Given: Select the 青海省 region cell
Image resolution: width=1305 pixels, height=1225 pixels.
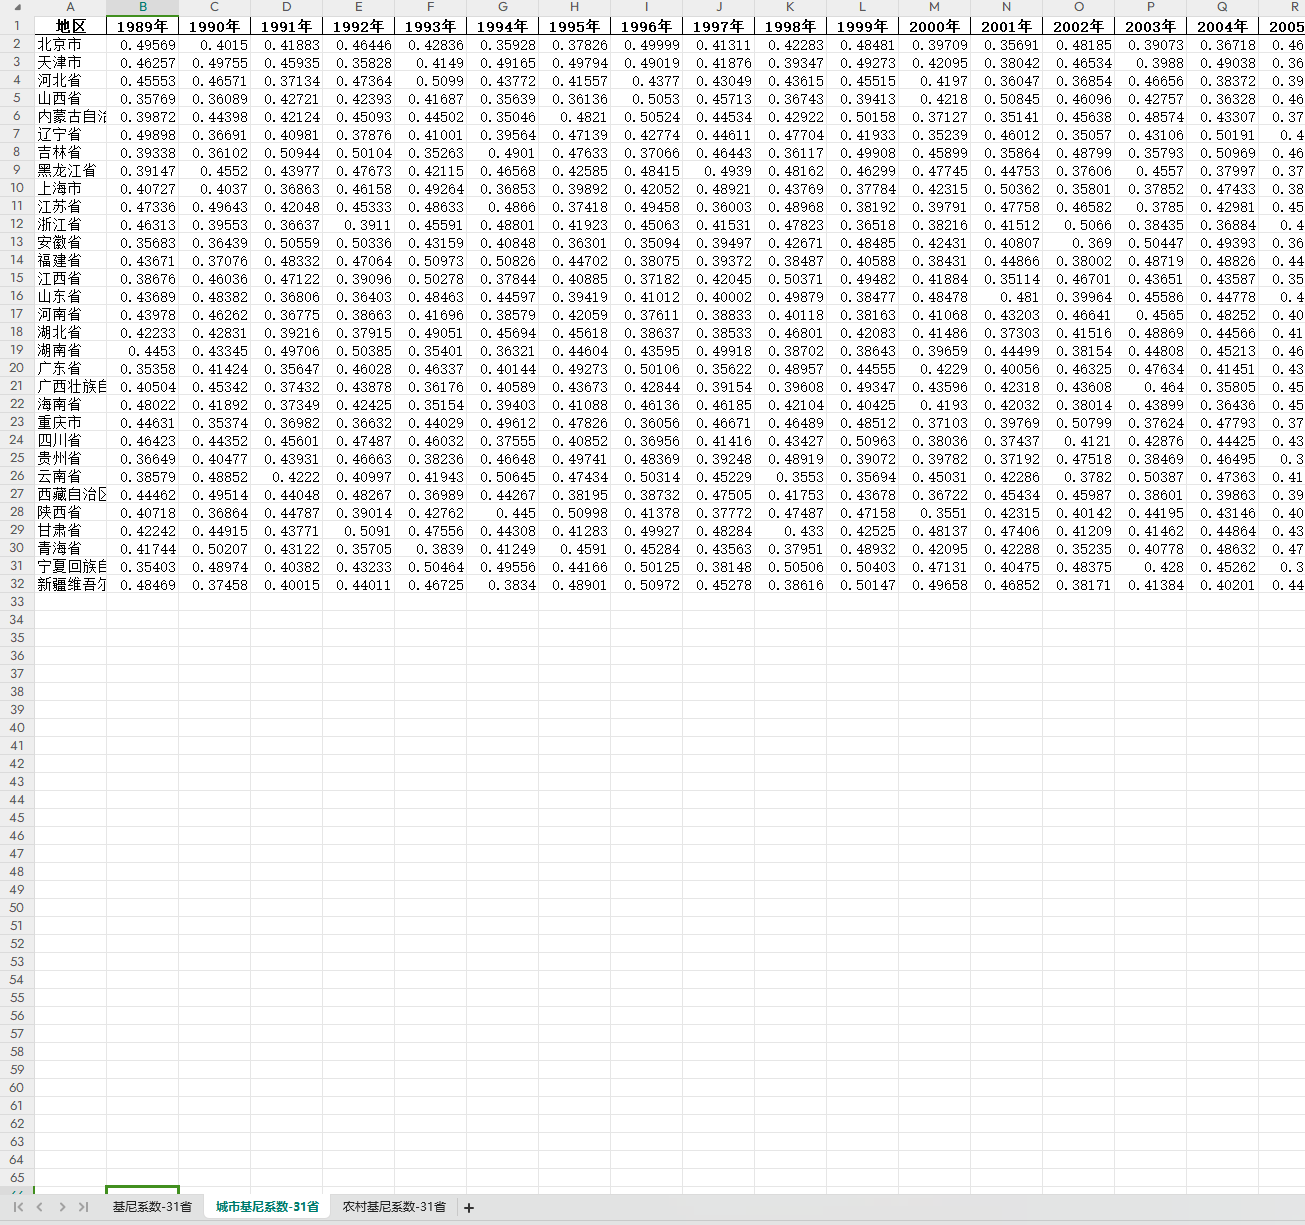Looking at the screenshot, I should [70, 548].
